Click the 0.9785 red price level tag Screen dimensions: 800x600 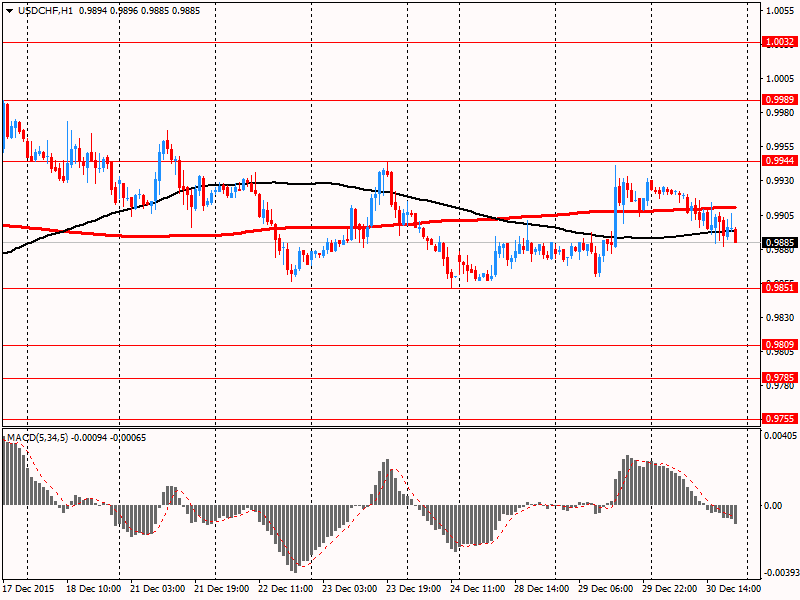(x=779, y=378)
